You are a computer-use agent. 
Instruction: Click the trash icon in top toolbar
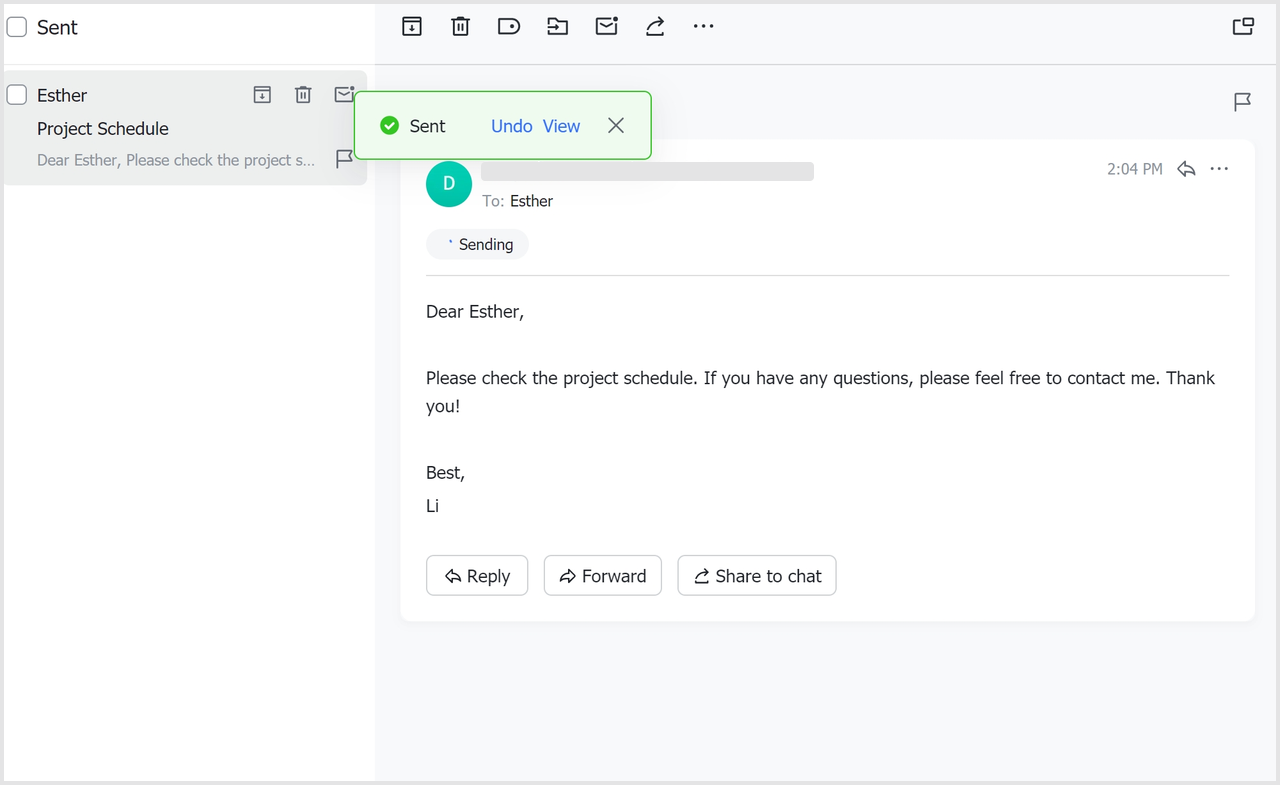point(460,27)
